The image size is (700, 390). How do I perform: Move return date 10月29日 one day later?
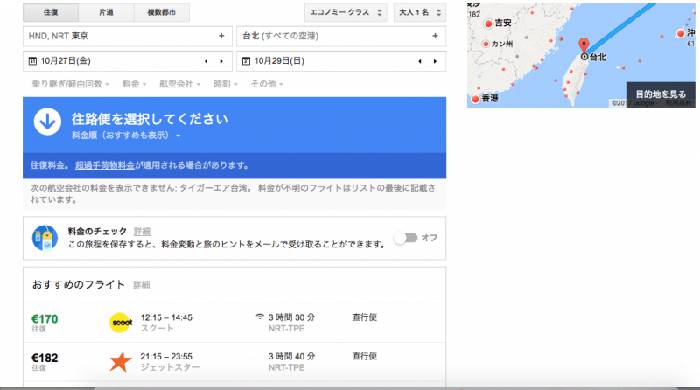point(435,61)
